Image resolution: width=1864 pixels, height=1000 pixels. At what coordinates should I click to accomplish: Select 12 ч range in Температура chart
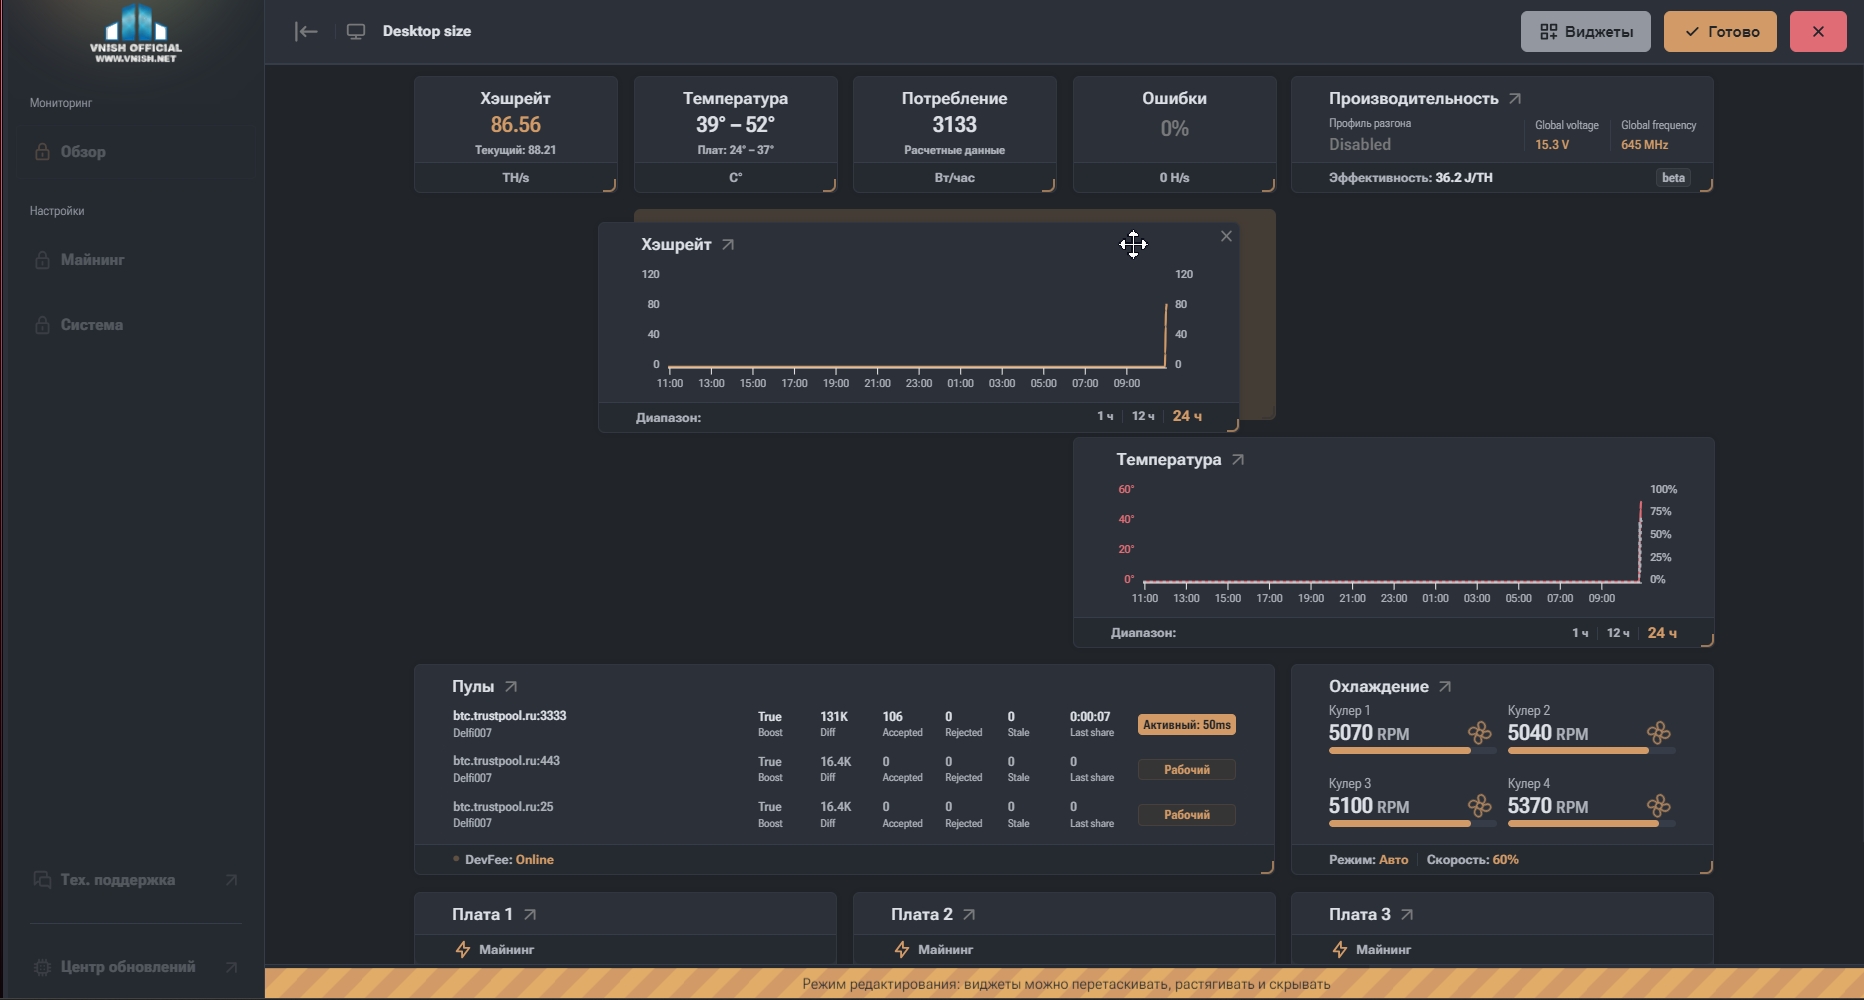tap(1618, 633)
